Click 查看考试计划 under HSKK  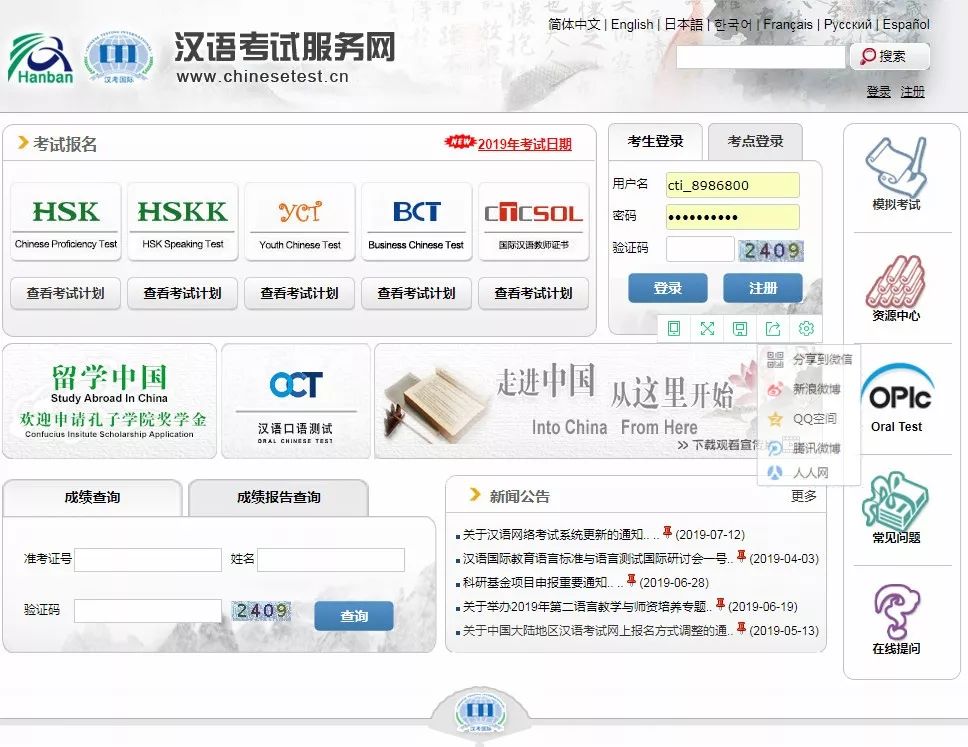(x=183, y=293)
